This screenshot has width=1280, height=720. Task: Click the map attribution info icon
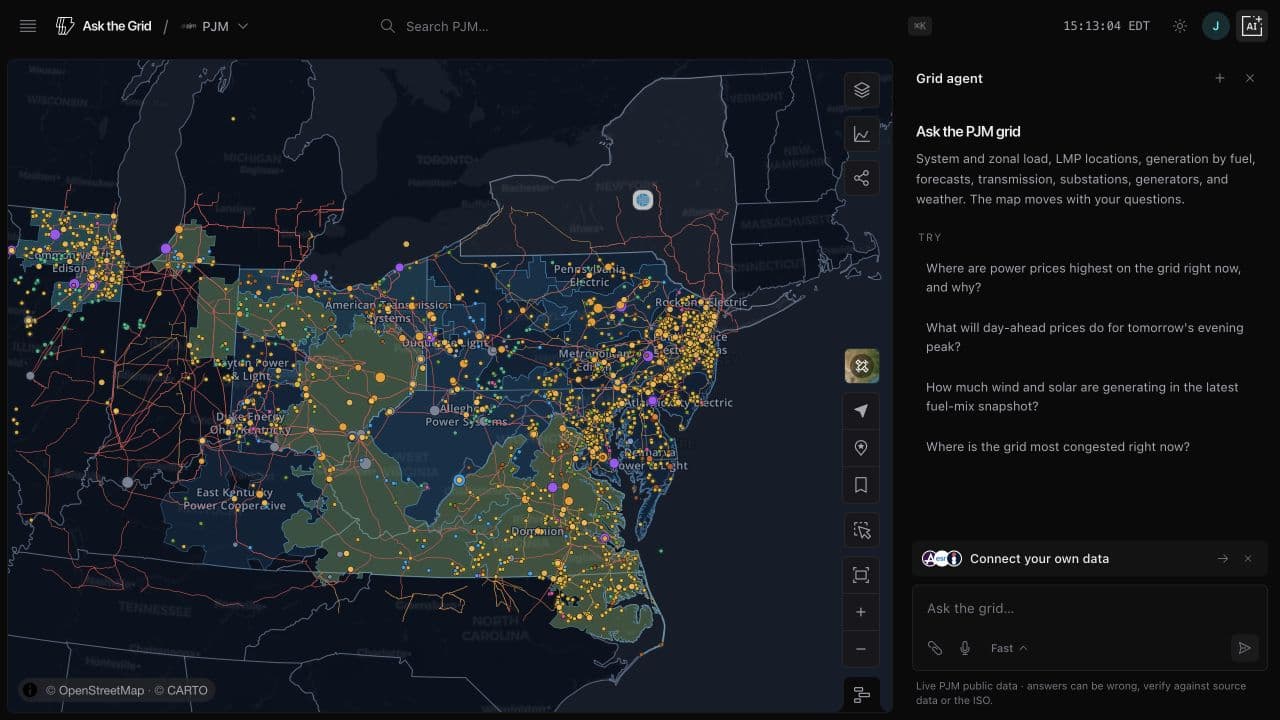[30, 690]
